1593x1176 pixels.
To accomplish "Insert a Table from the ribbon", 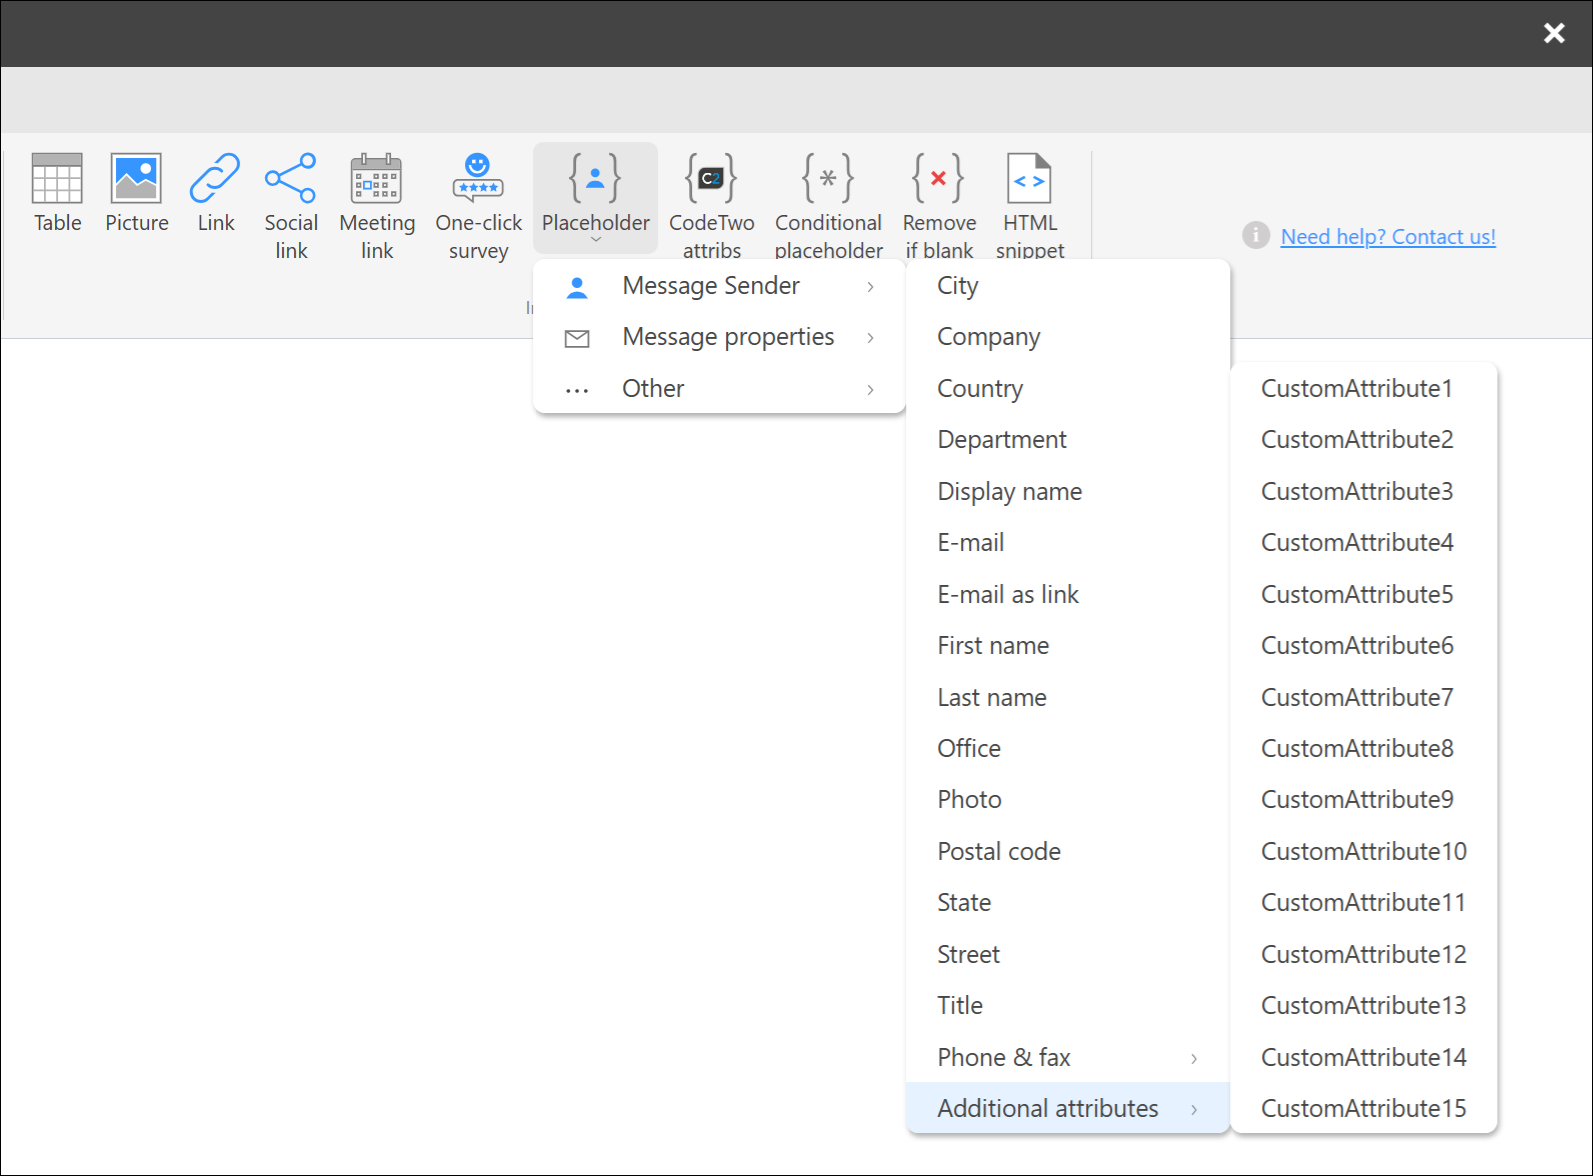I will point(57,194).
